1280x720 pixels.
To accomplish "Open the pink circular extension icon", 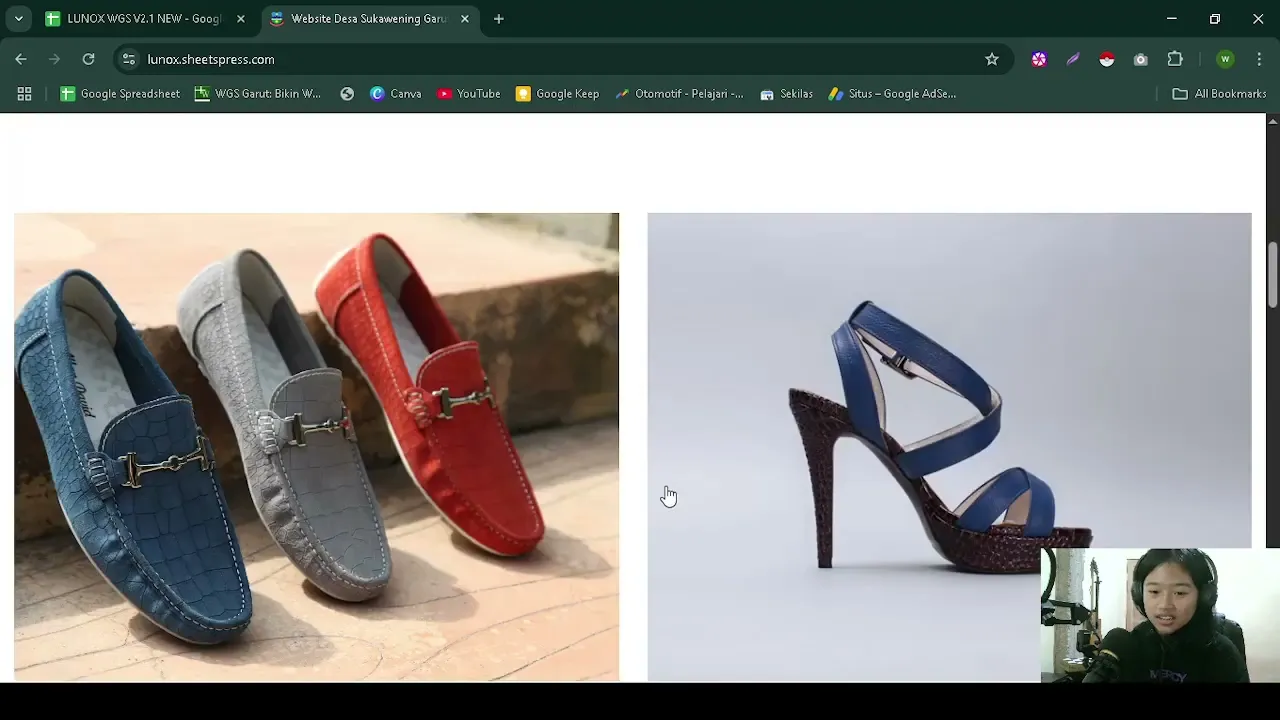I will coord(1039,59).
